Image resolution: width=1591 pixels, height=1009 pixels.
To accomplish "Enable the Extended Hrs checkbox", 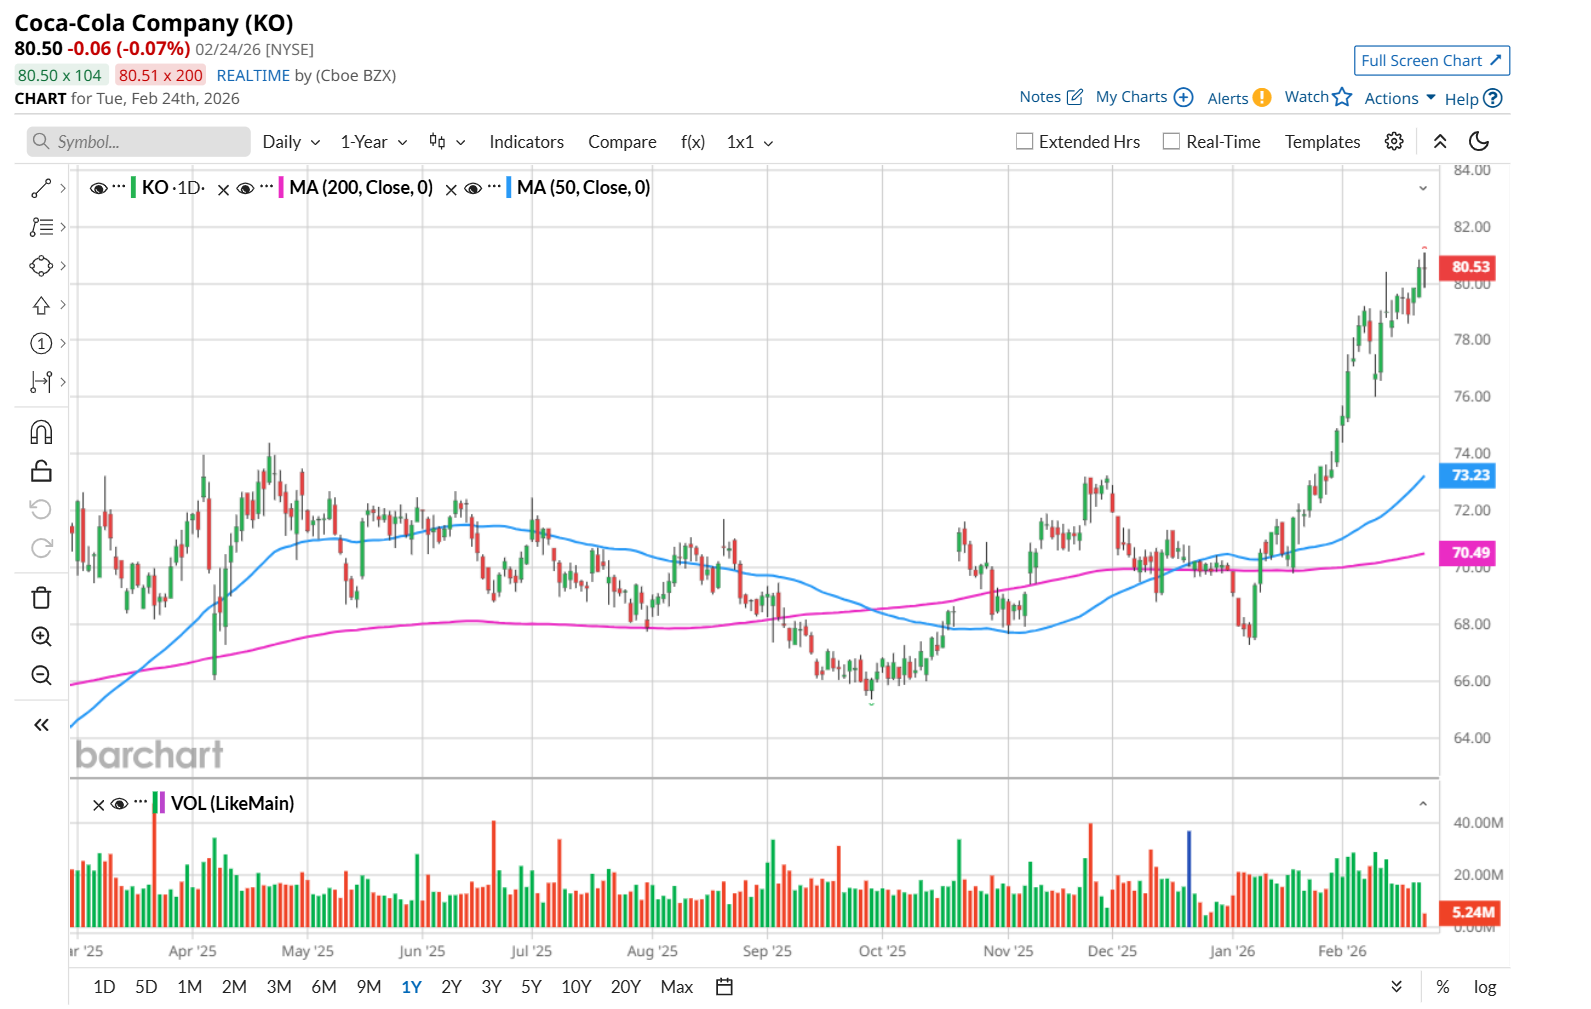I will (1025, 142).
